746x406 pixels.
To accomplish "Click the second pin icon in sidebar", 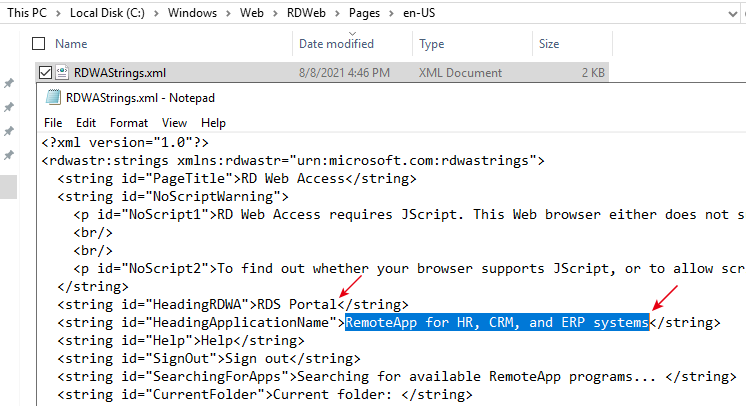I will [x=9, y=107].
